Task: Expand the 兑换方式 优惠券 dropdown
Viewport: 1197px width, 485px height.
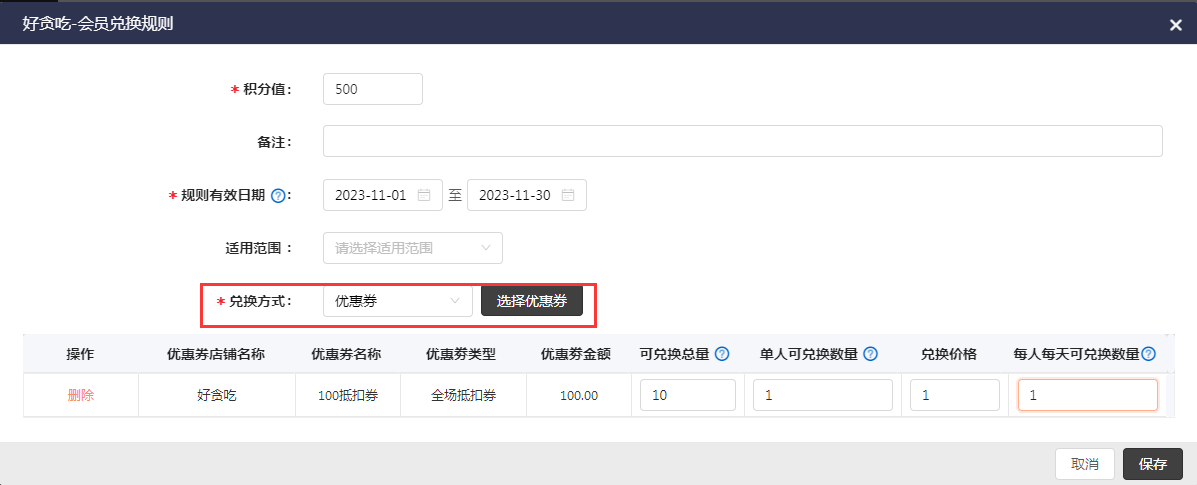Action: (x=397, y=301)
